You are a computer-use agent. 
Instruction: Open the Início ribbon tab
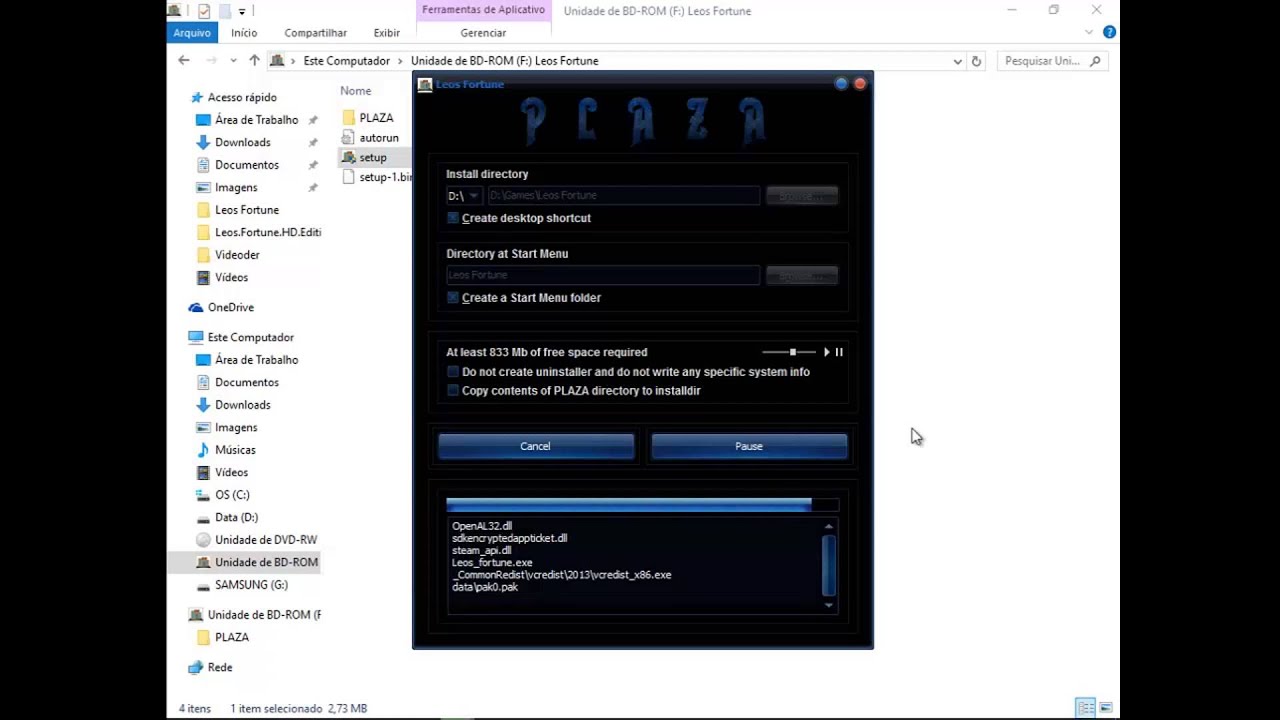[x=244, y=33]
